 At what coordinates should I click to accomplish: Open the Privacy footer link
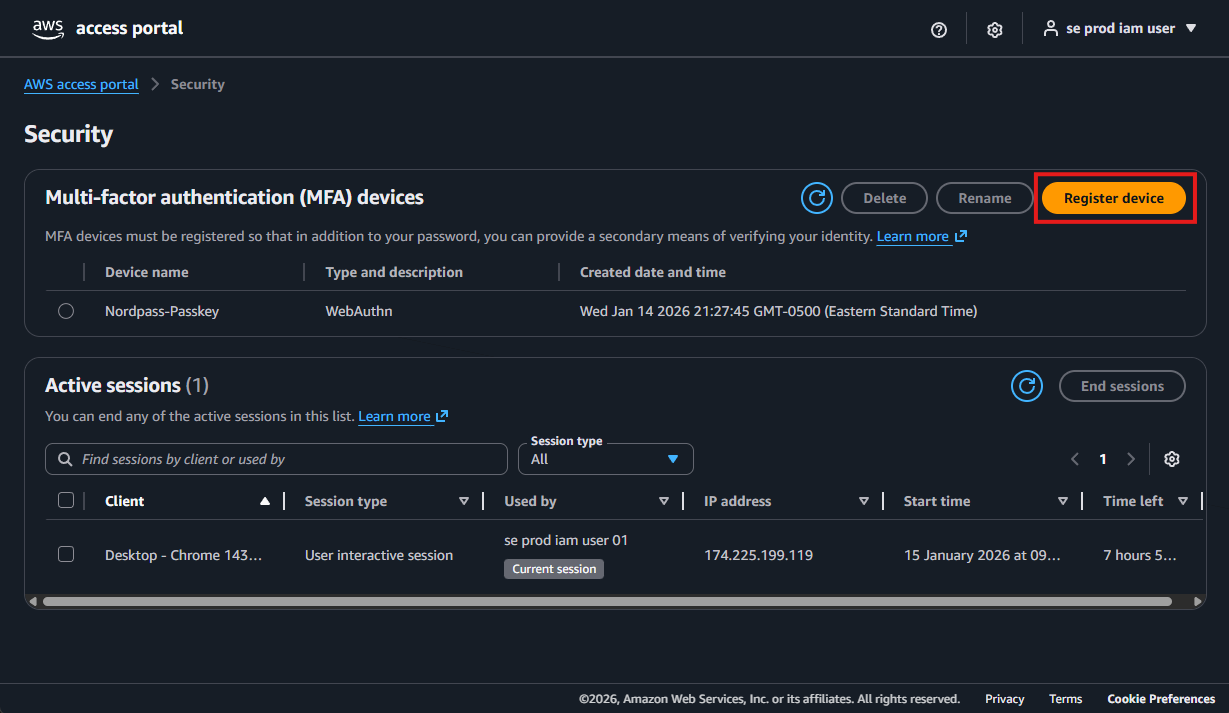pos(1005,699)
